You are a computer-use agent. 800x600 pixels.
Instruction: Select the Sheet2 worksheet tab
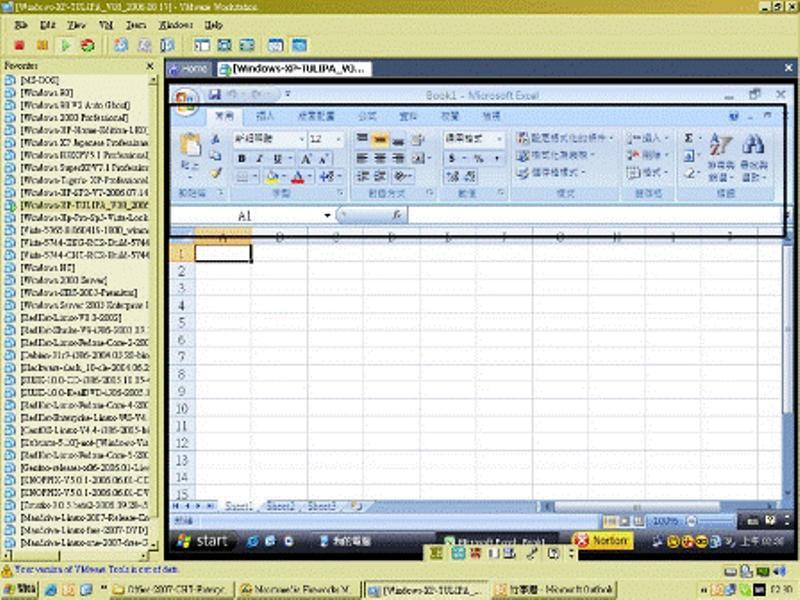point(281,506)
